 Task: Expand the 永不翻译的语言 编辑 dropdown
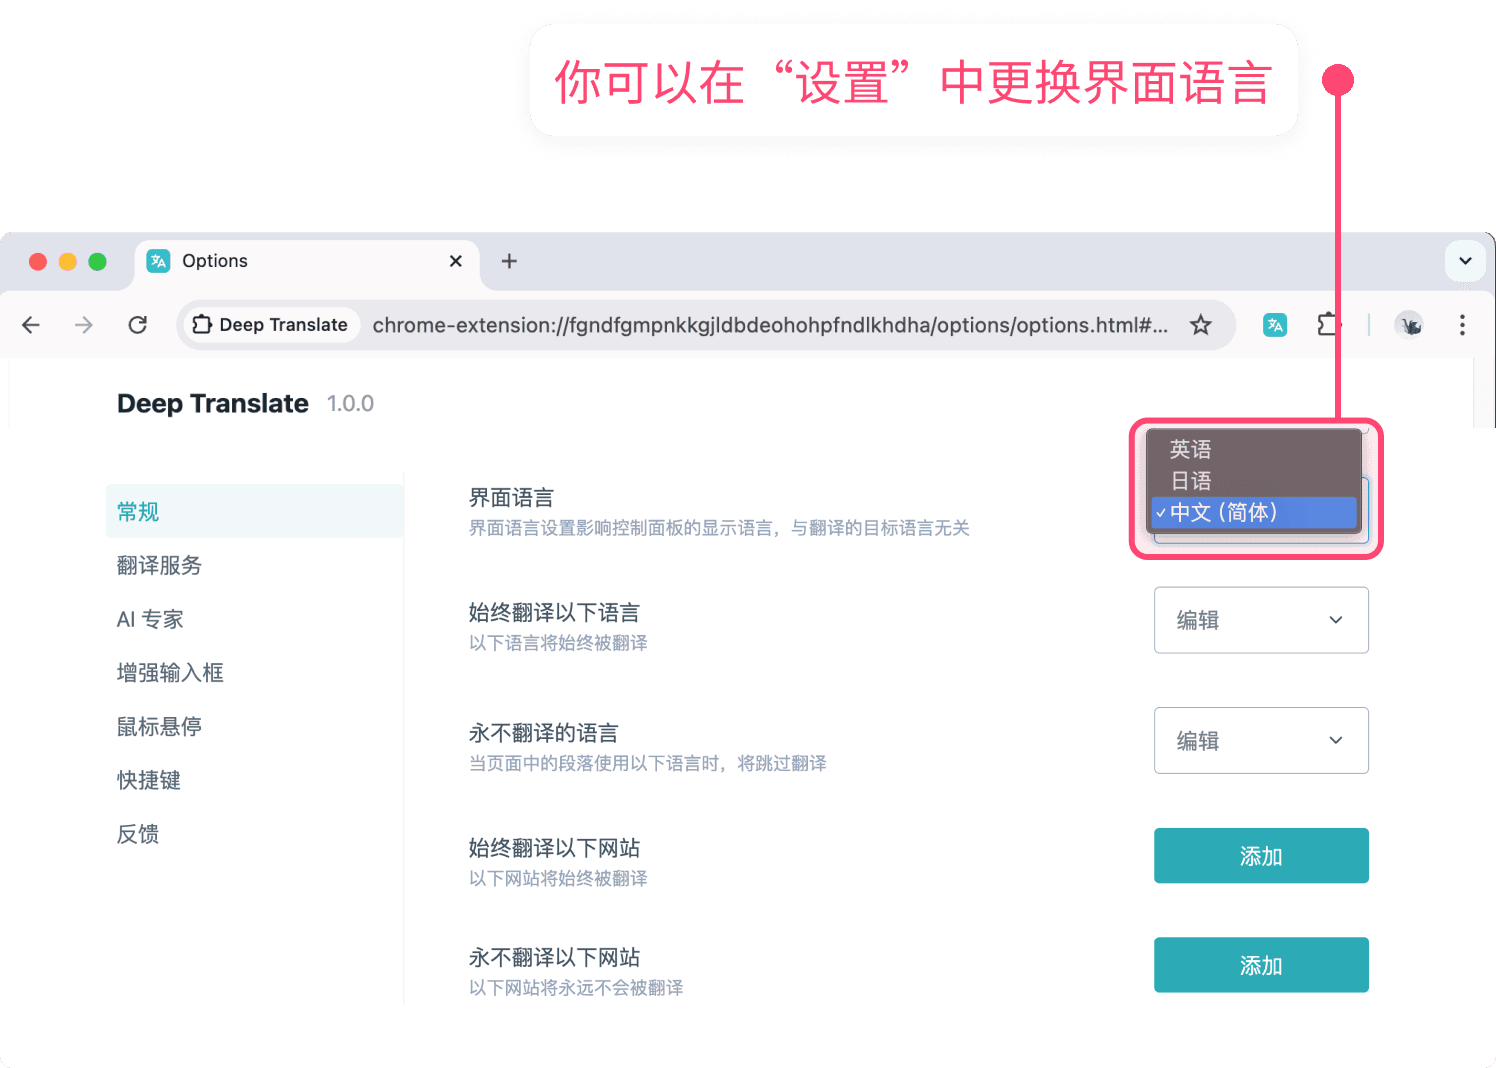(x=1260, y=741)
